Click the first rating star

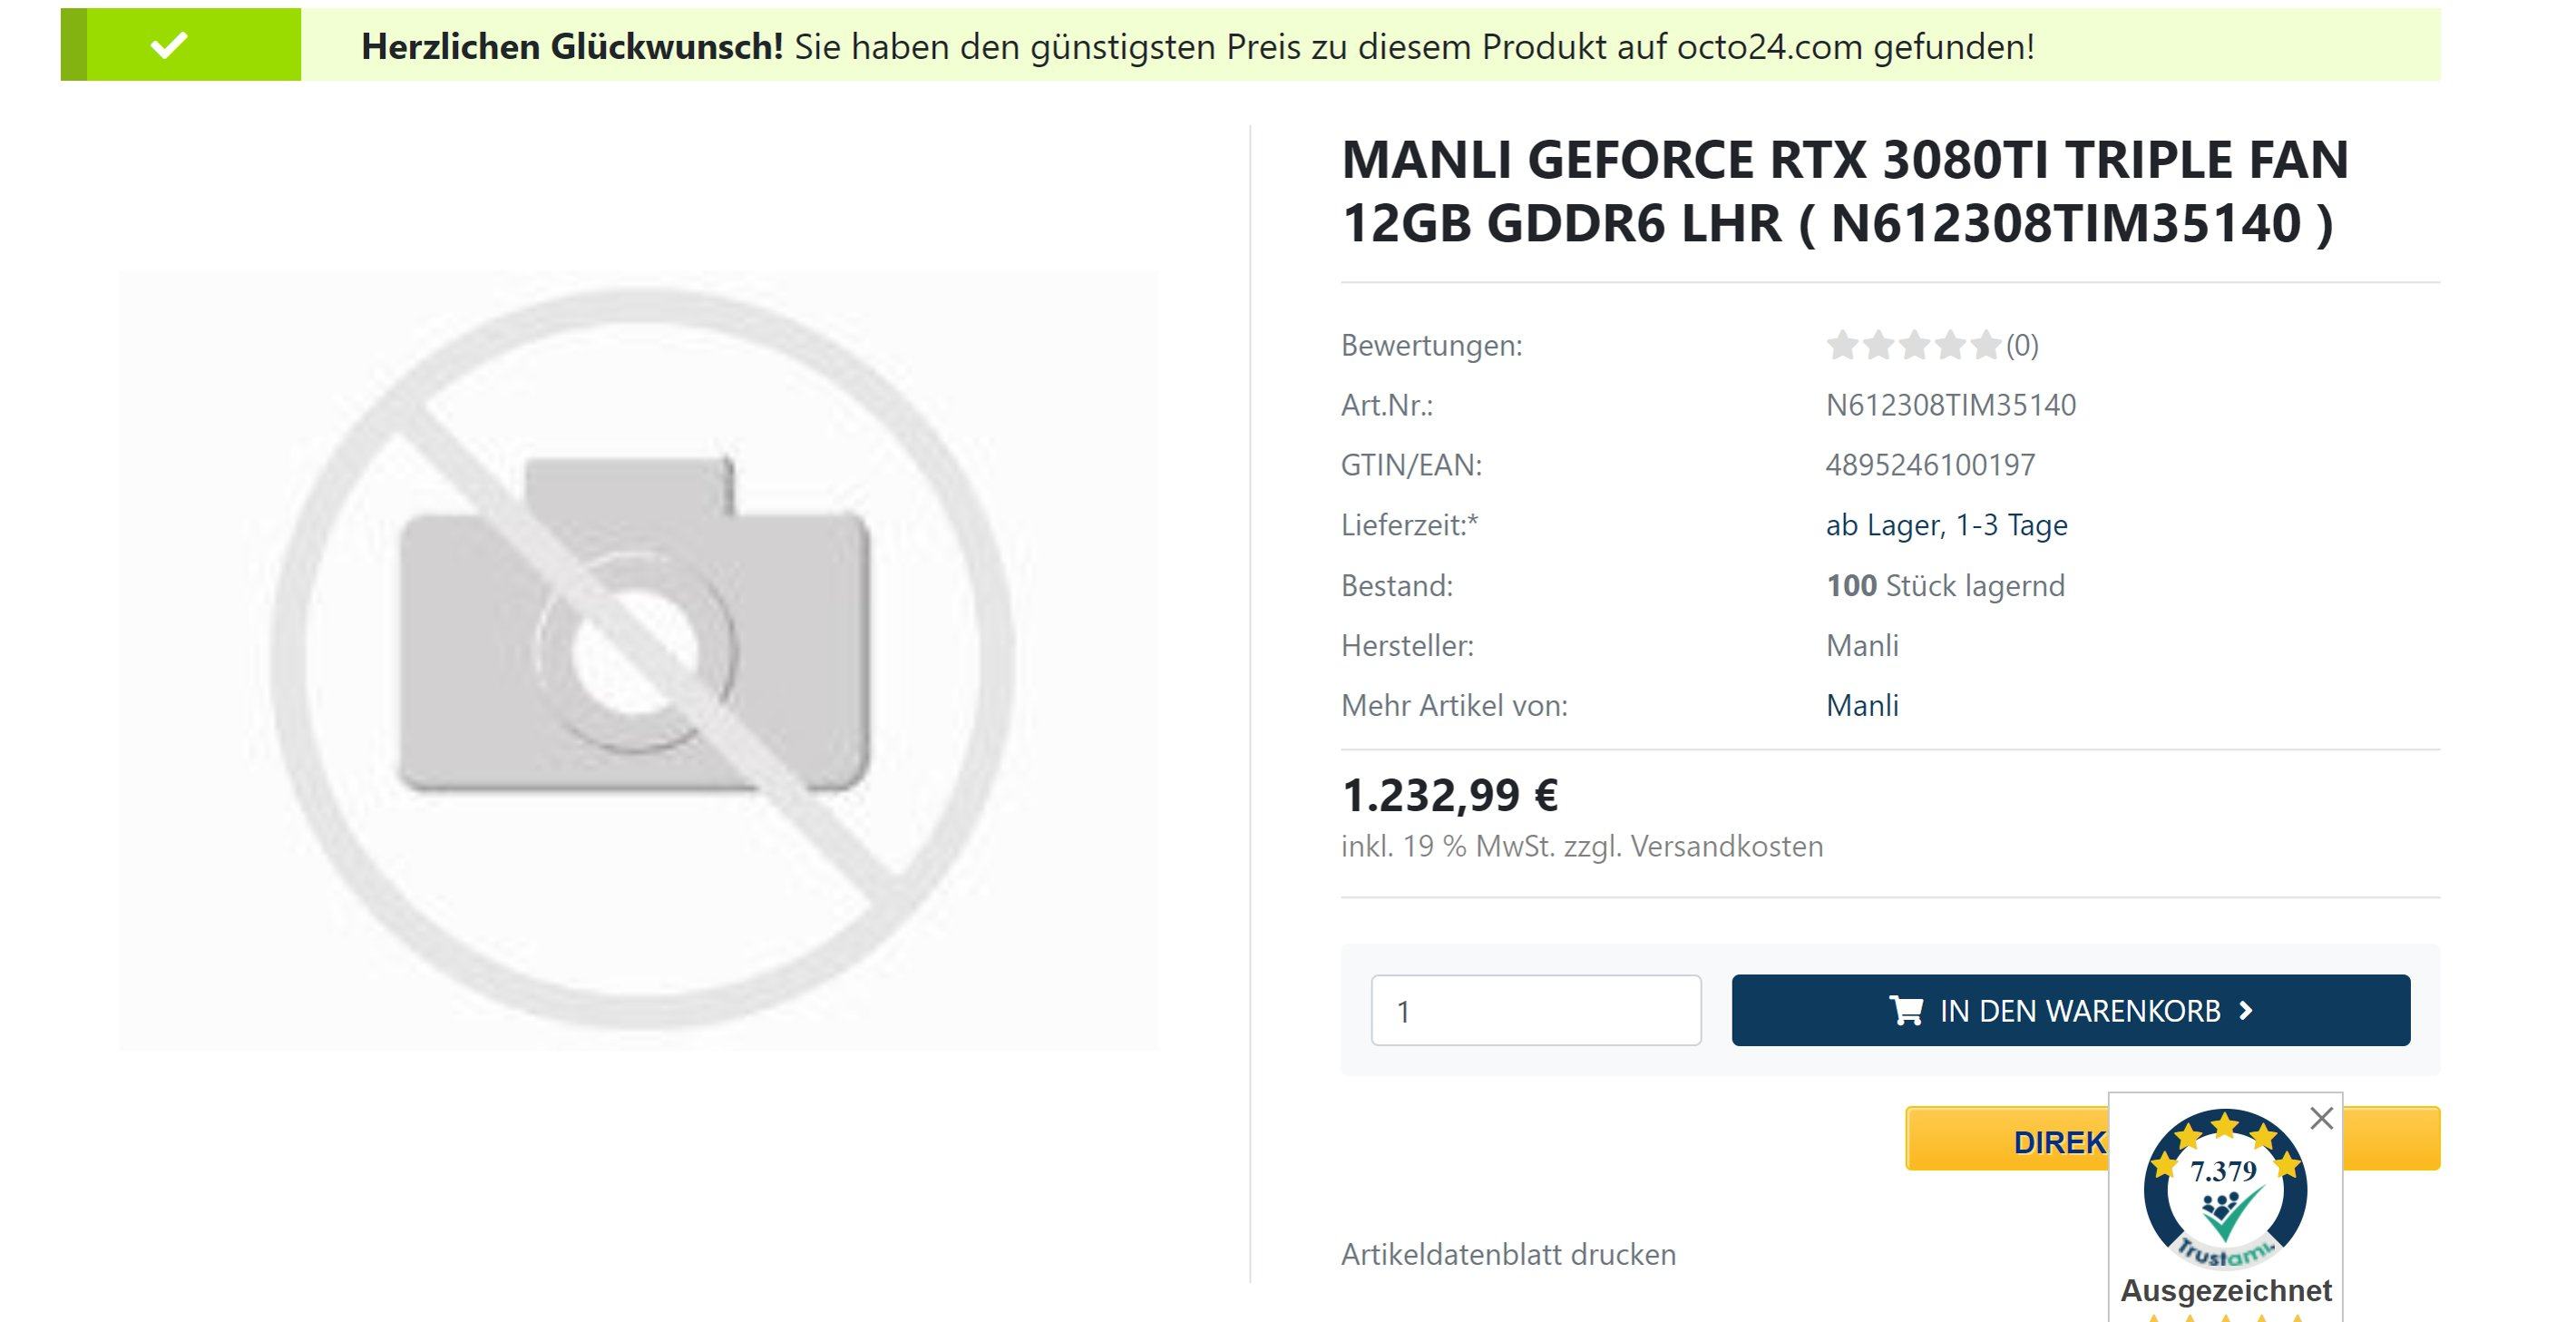(1842, 345)
